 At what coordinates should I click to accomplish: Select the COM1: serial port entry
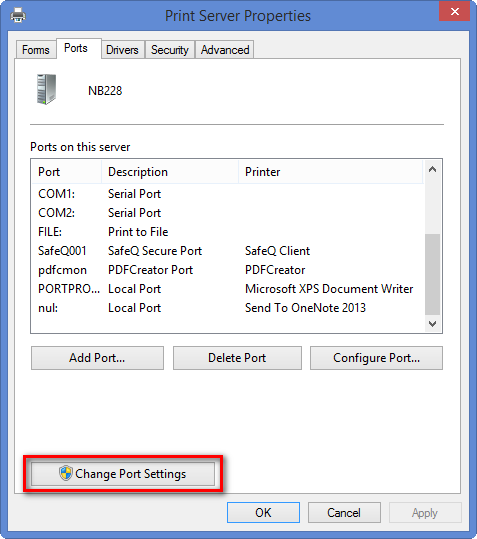tap(227, 194)
